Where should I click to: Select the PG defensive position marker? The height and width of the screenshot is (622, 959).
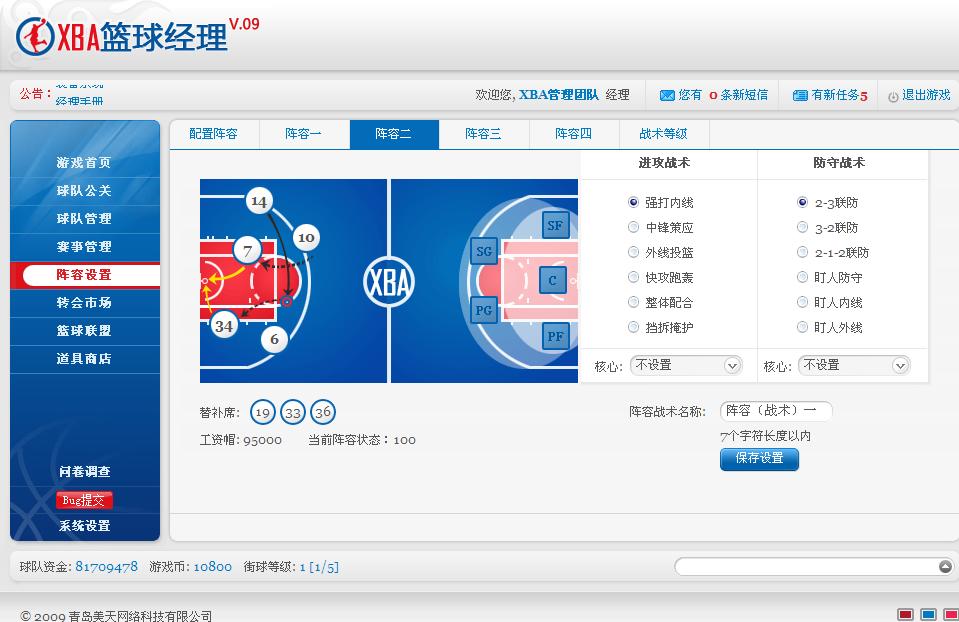(484, 311)
